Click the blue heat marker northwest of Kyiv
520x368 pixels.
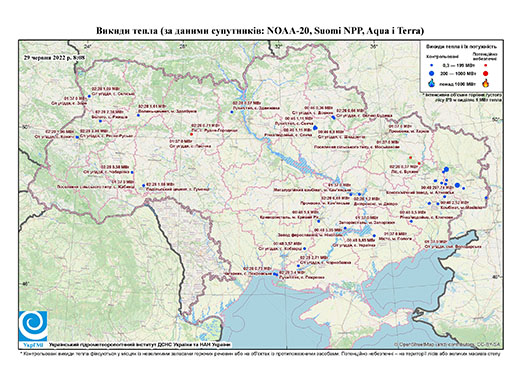(232, 112)
